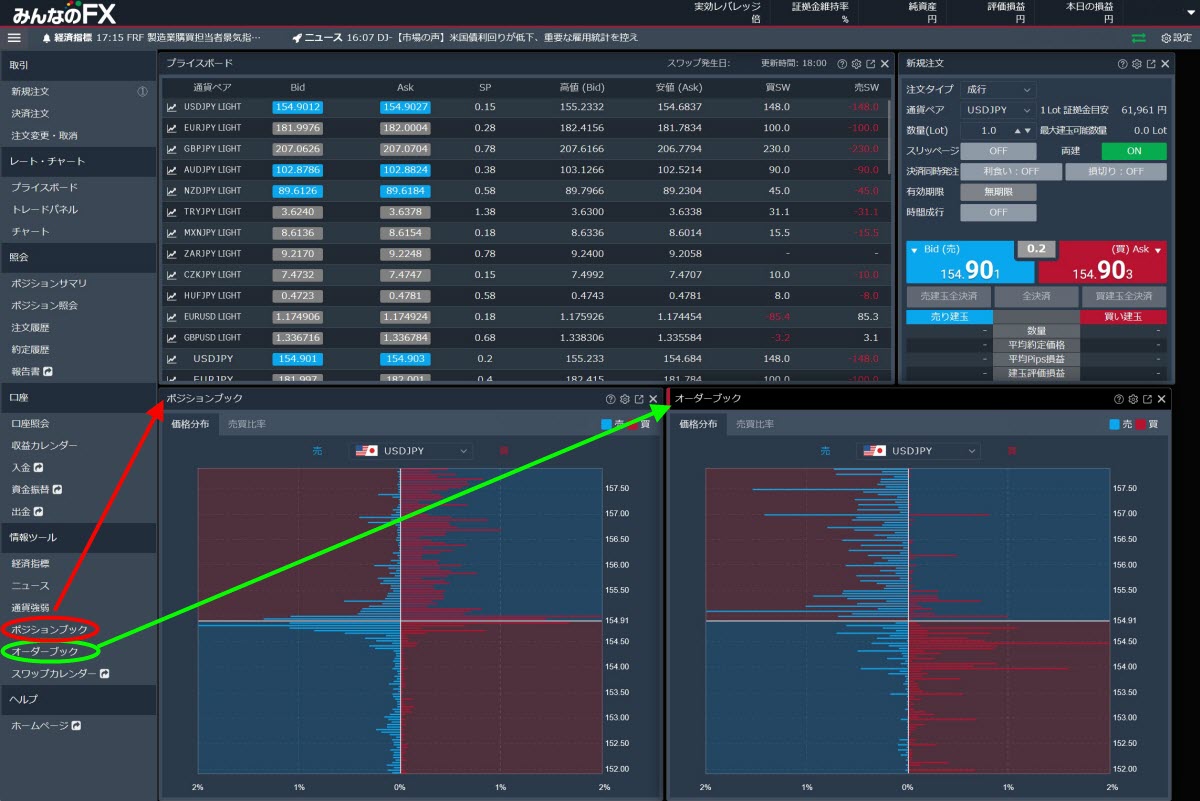Toggle the スリッページ OFF switch

(998, 151)
